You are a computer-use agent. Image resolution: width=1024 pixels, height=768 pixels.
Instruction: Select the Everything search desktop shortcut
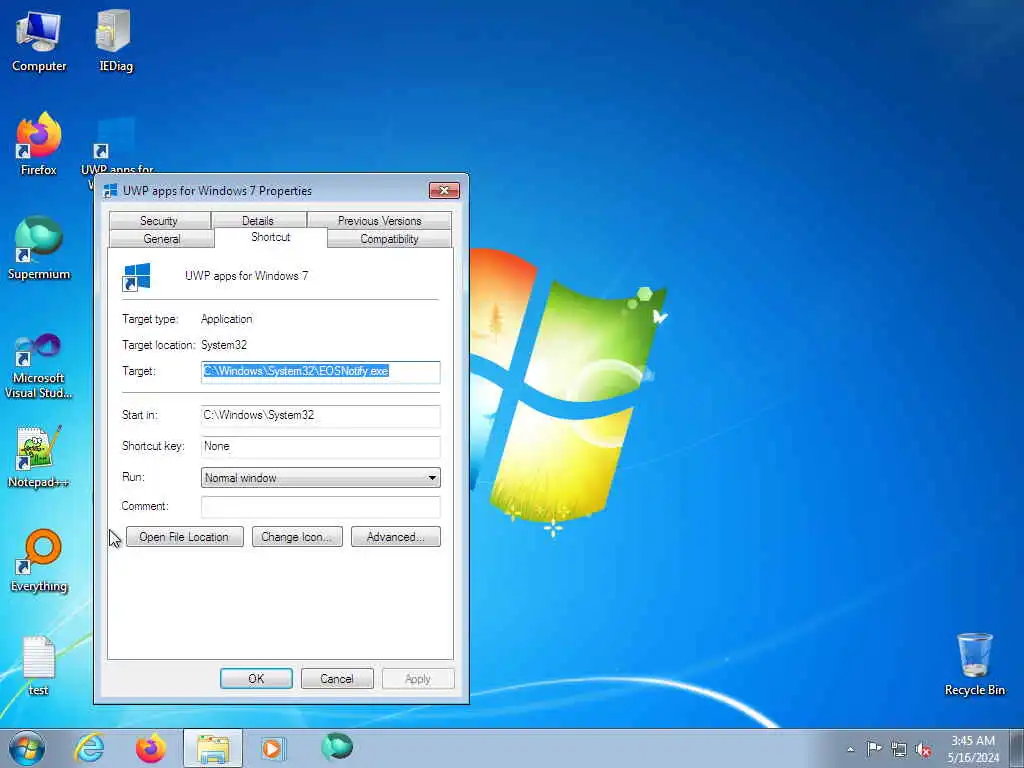(39, 560)
